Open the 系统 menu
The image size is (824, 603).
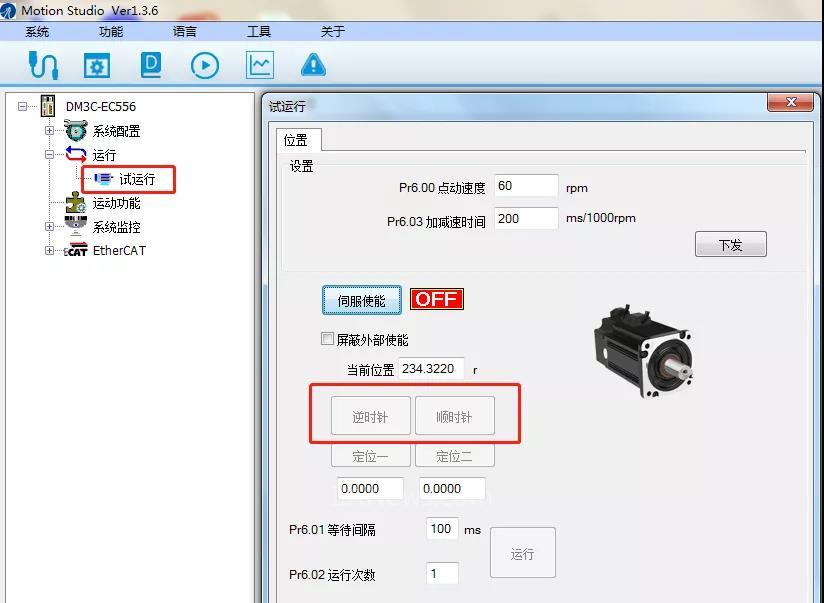pos(37,32)
